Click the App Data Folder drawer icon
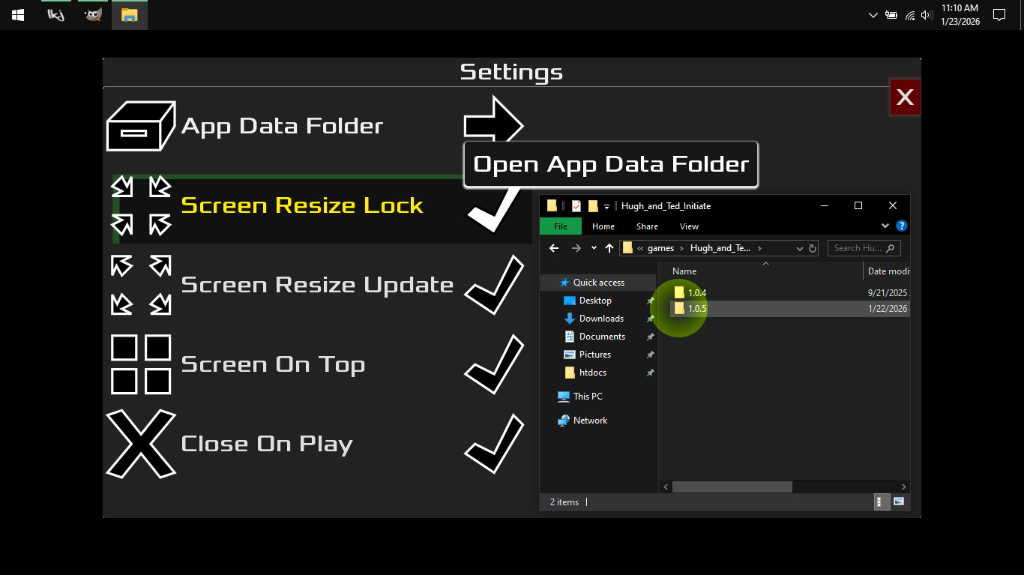The height and width of the screenshot is (575, 1024). (140, 126)
